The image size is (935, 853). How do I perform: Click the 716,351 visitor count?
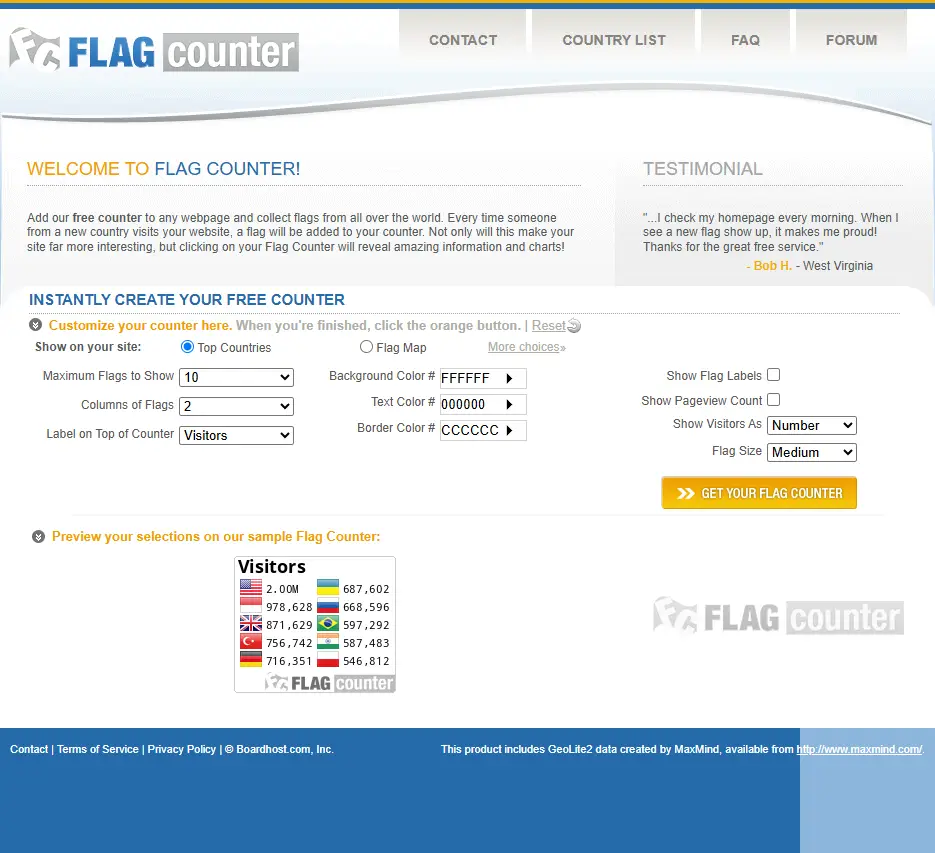[289, 662]
